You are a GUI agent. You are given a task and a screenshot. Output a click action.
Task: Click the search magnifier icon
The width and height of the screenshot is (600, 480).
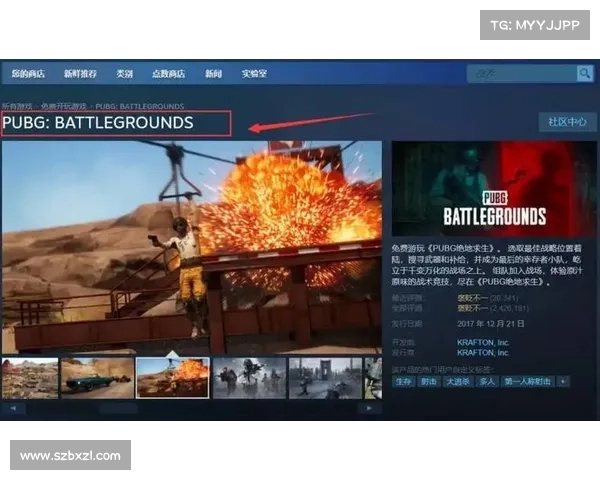coord(585,73)
